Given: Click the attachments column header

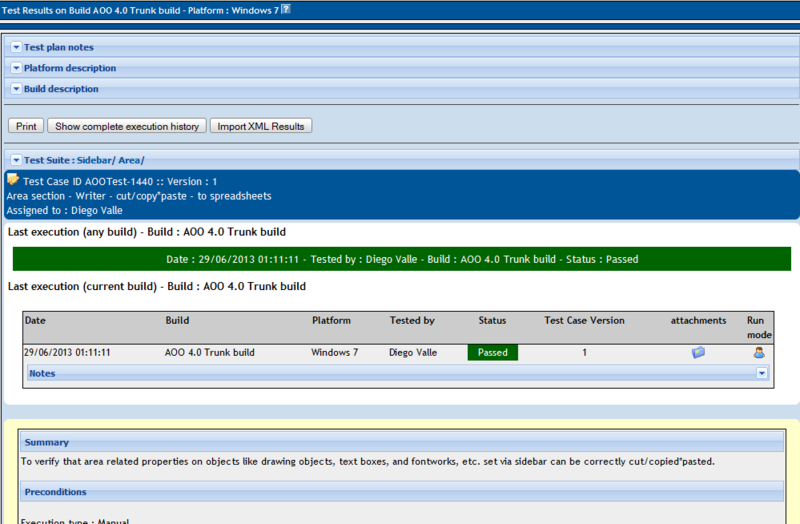Looking at the screenshot, I should (x=698, y=320).
